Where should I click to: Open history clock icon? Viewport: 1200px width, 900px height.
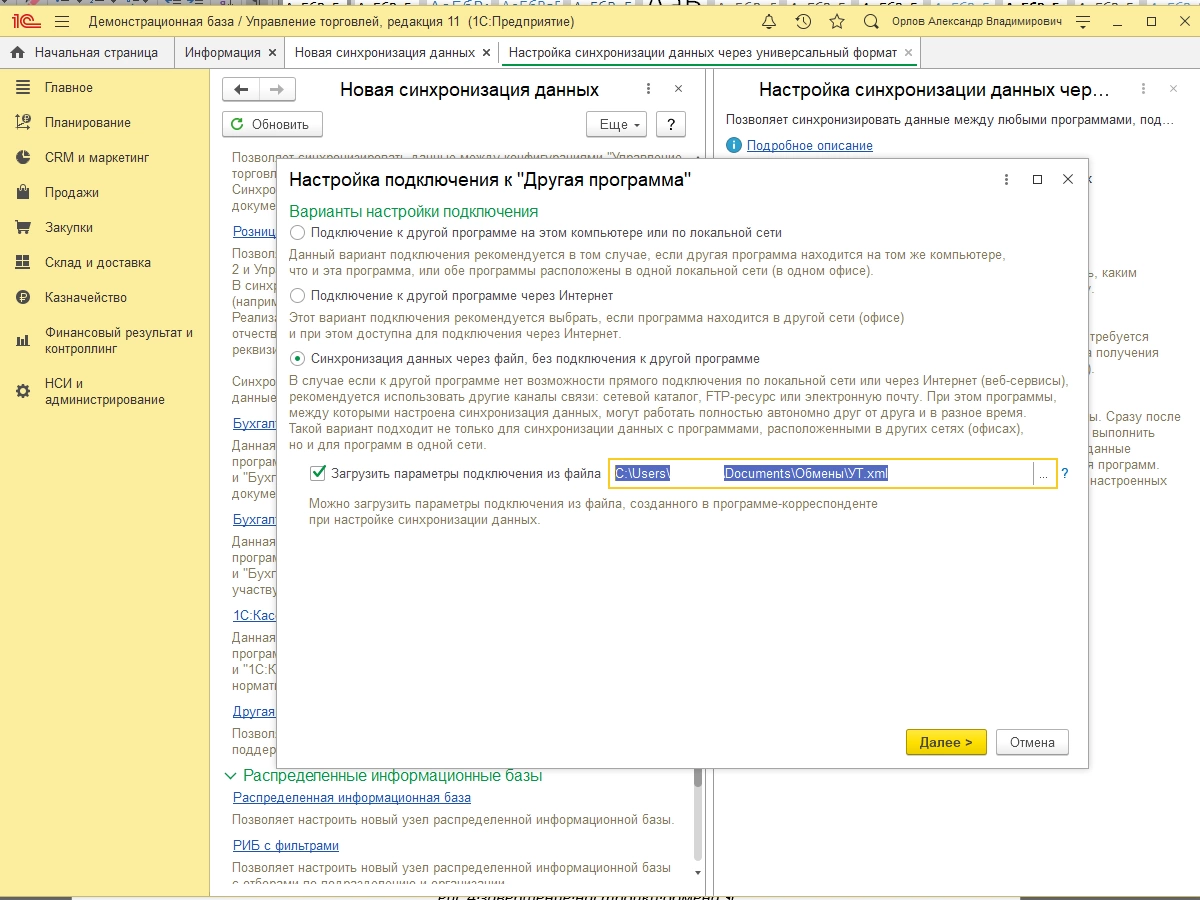point(803,21)
